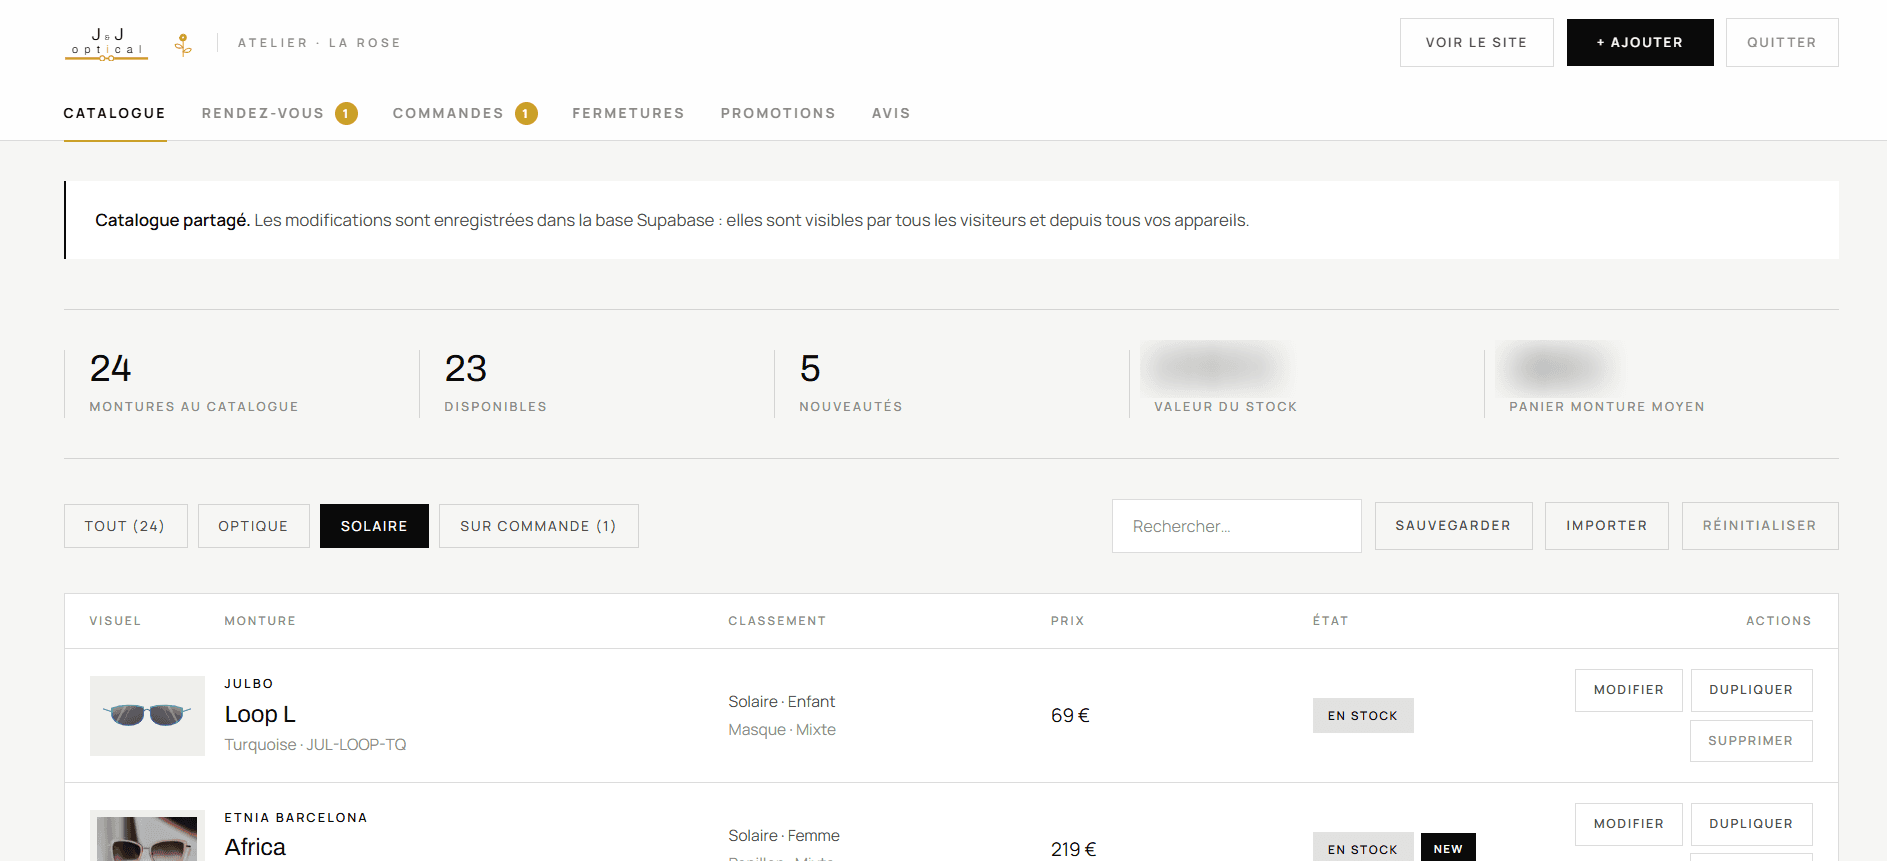Image resolution: width=1887 pixels, height=861 pixels.
Task: Click the Quitter button
Action: pos(1782,42)
